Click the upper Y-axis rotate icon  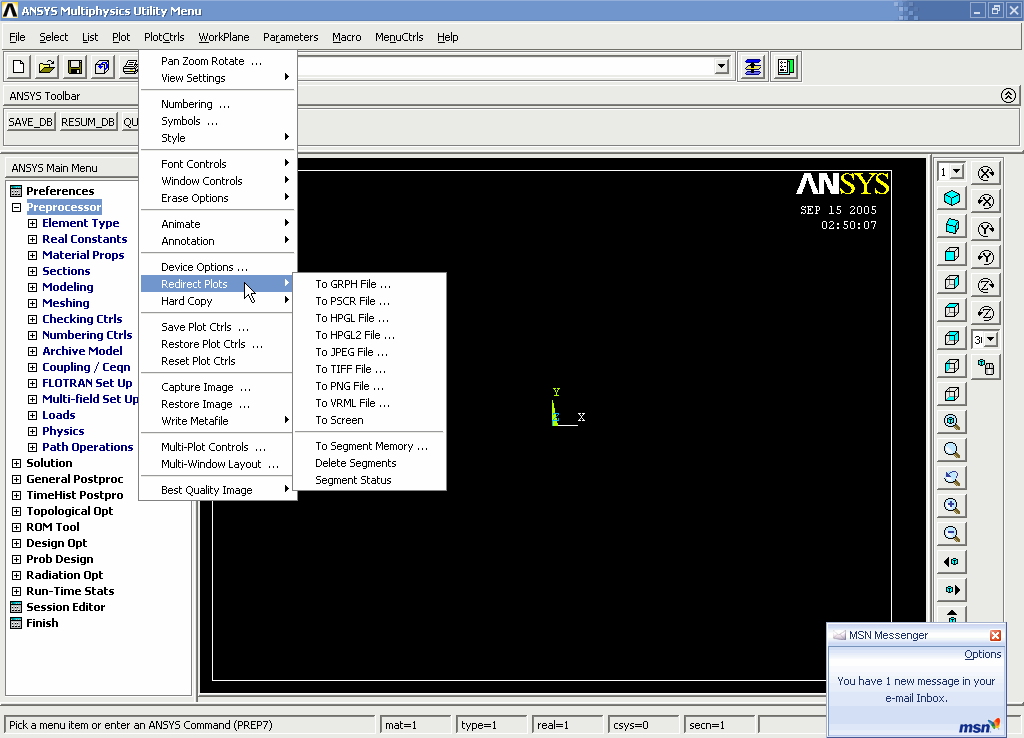point(985,229)
